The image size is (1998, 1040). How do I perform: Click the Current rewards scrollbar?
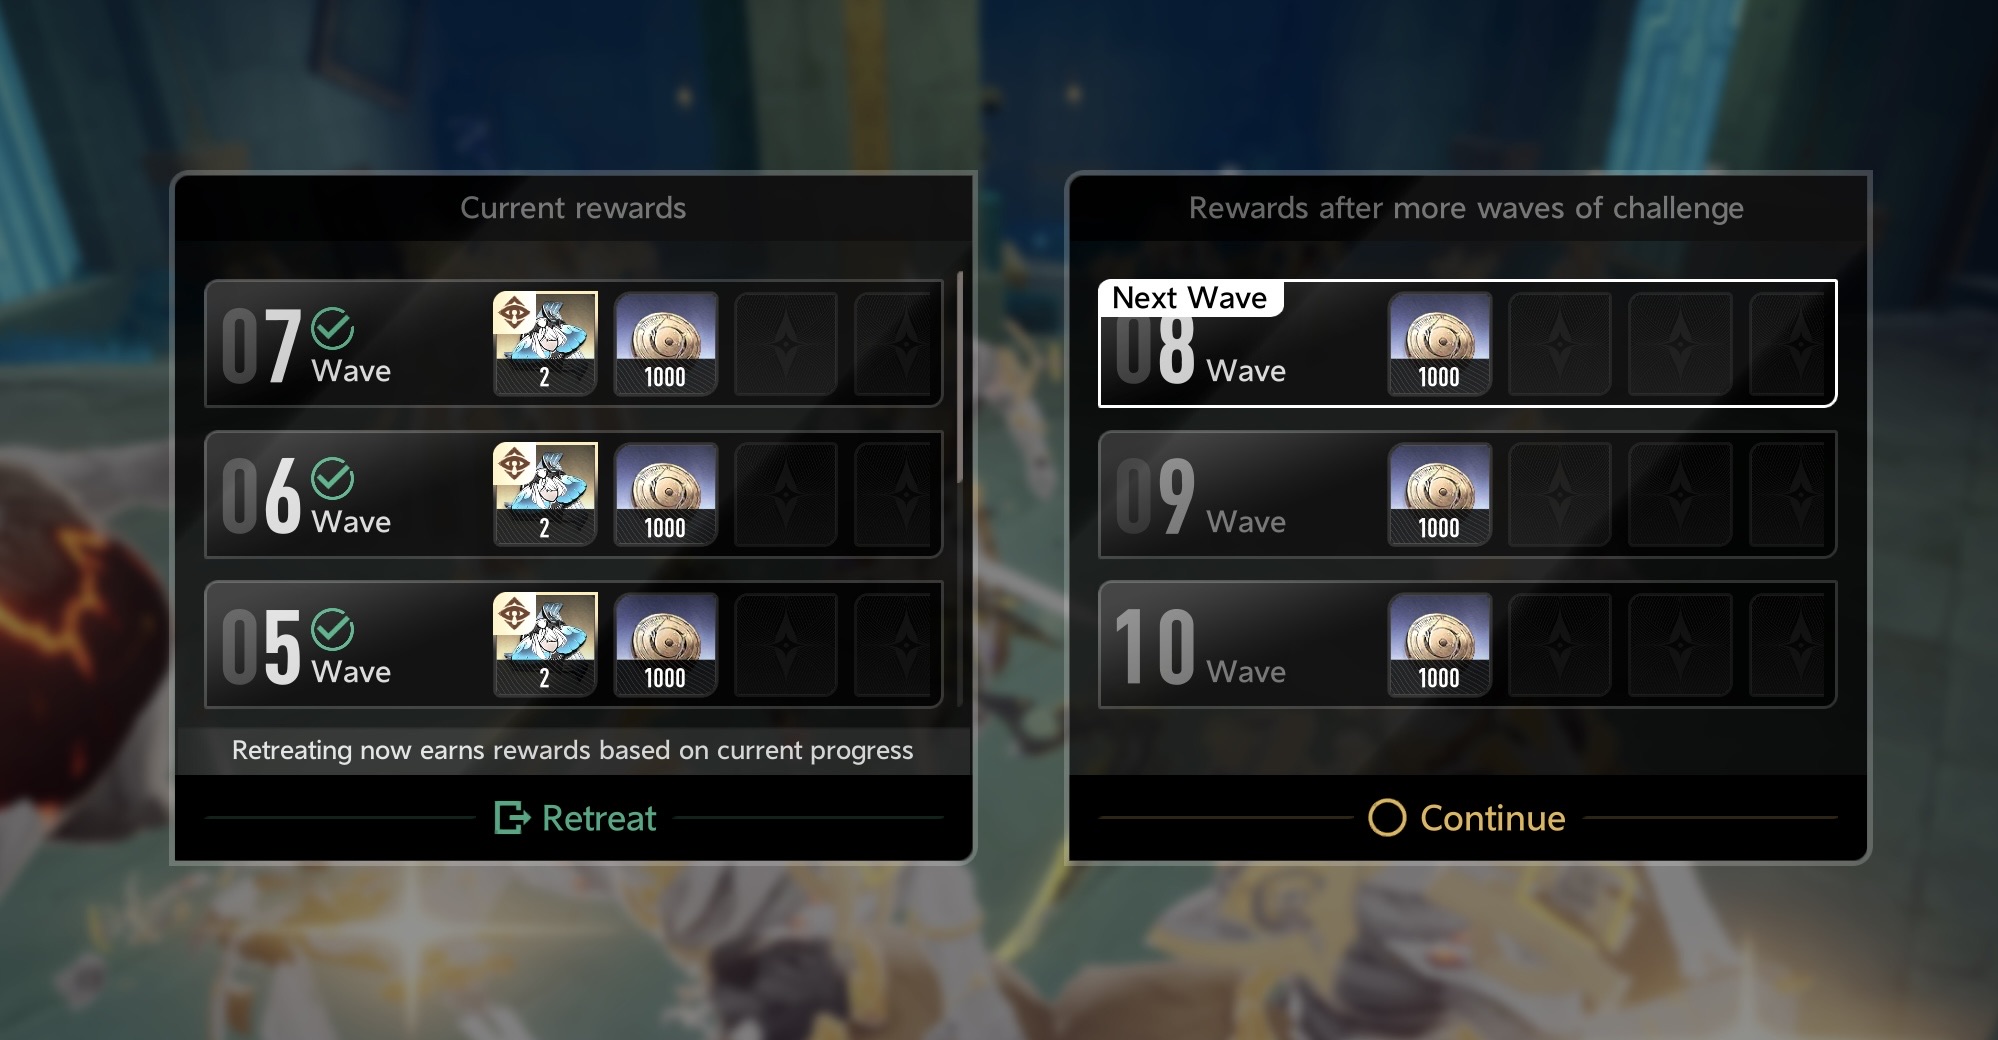coord(960,377)
